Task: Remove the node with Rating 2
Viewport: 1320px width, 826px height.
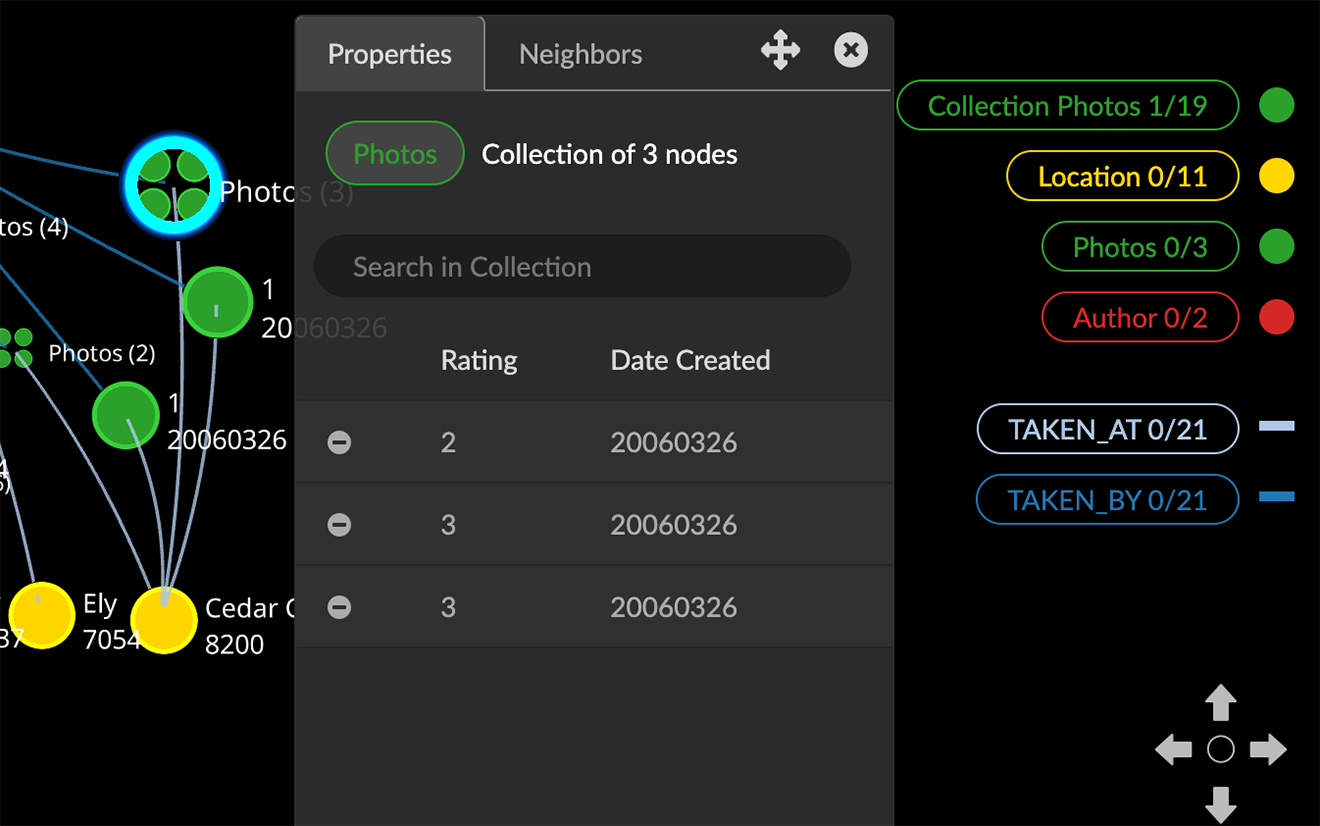Action: [x=340, y=442]
